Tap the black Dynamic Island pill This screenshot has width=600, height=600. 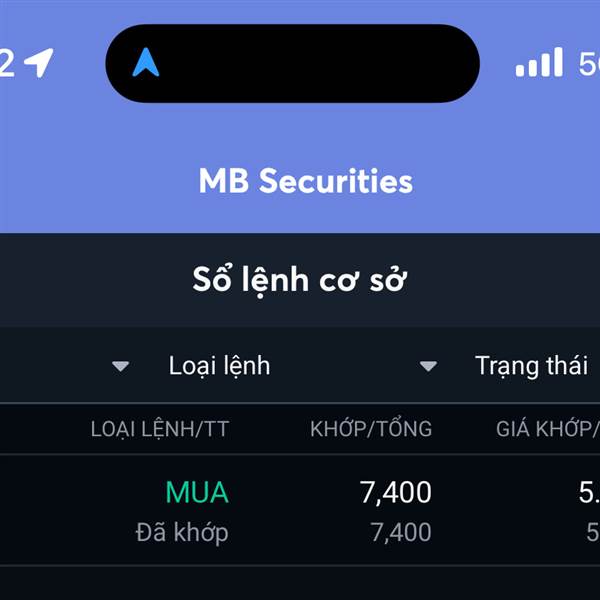tap(292, 63)
